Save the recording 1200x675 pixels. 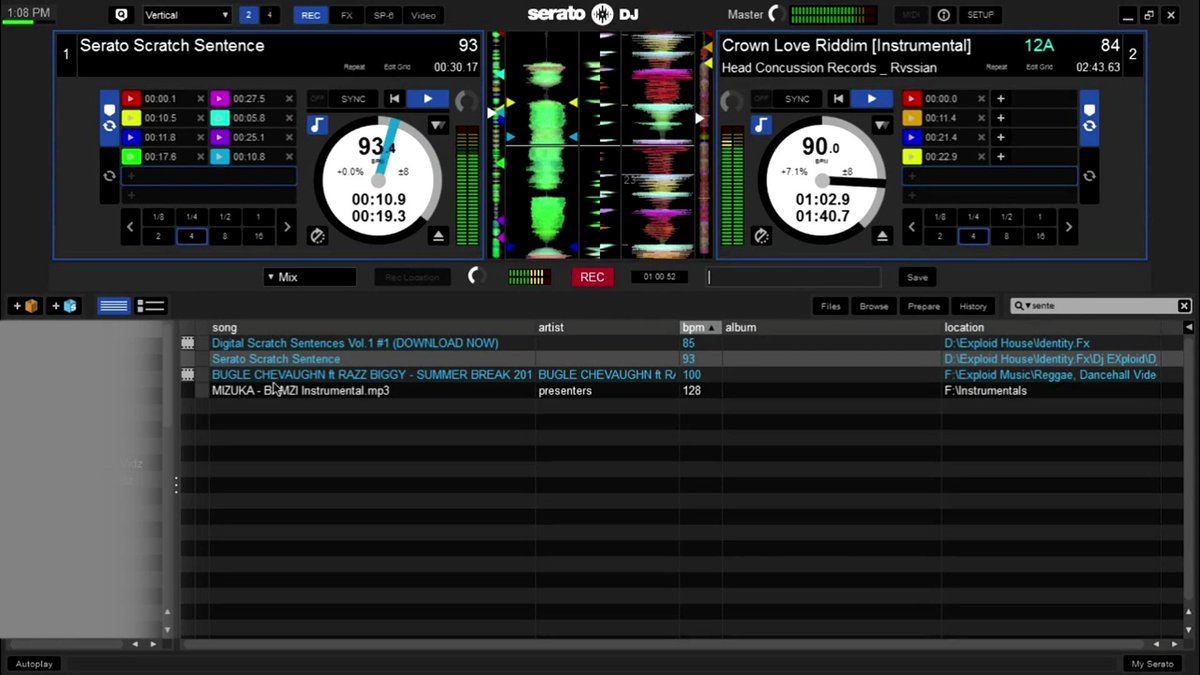[x=917, y=277]
